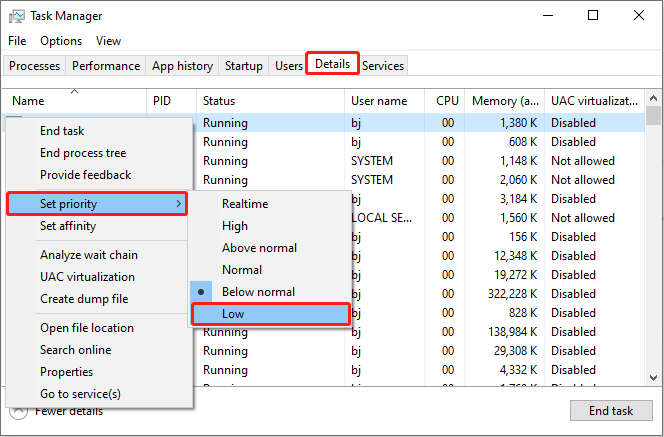
Task: Minimize the Task Manager window
Action: 548,16
